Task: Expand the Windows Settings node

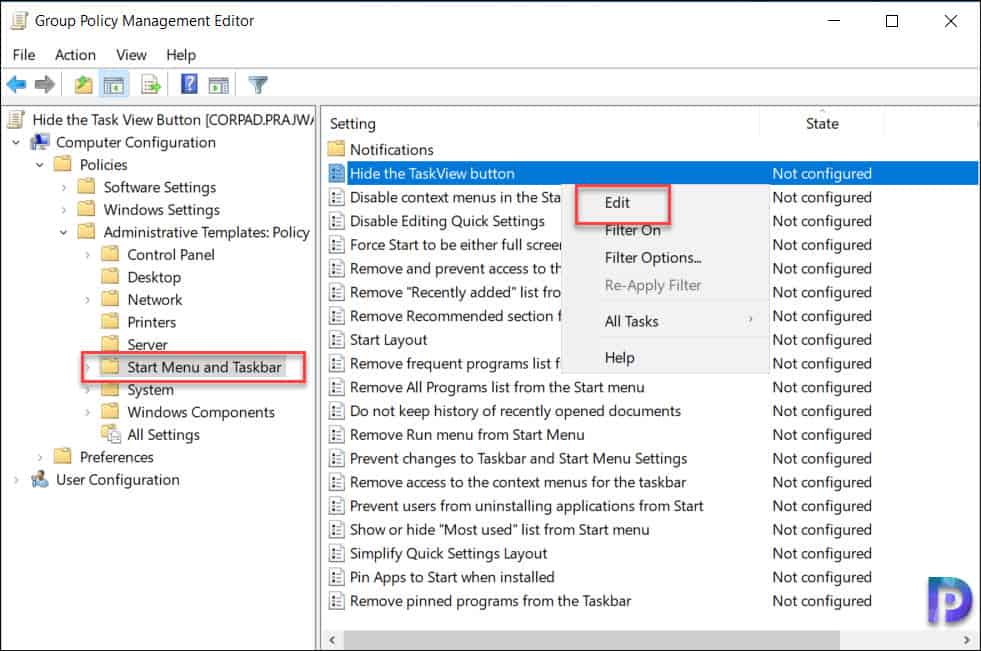Action: click(x=64, y=210)
